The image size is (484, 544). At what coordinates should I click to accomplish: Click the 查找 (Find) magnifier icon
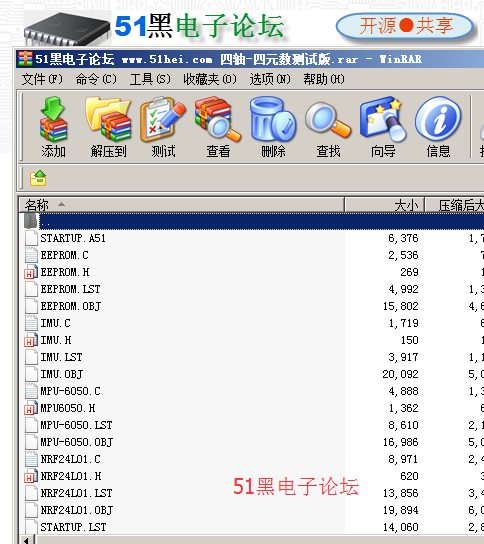click(328, 119)
